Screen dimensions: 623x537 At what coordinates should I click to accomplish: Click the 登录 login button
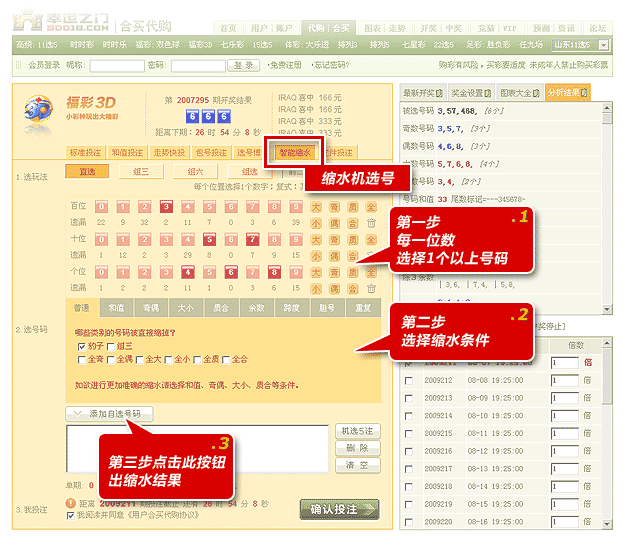point(244,65)
